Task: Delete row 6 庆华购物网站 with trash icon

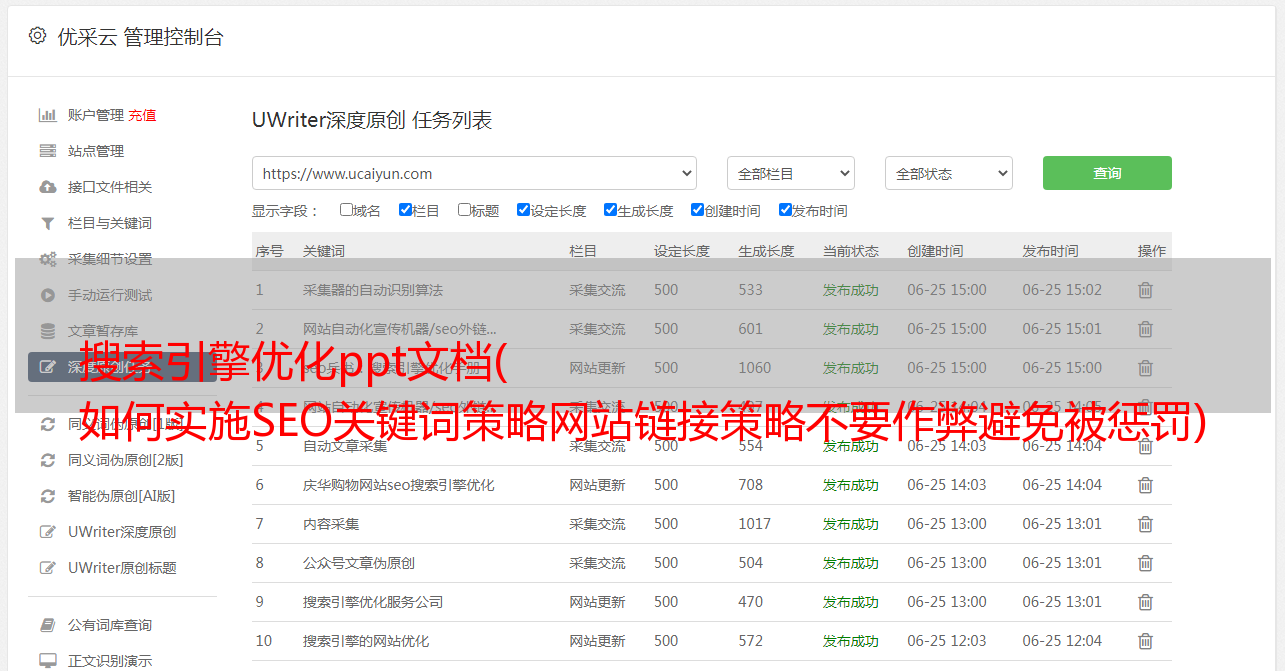Action: pyautogui.click(x=1145, y=485)
